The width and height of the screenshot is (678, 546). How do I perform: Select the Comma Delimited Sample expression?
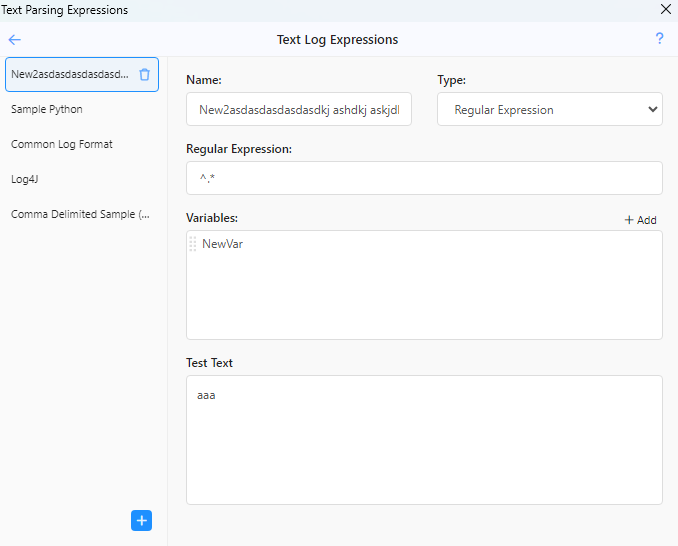82,214
